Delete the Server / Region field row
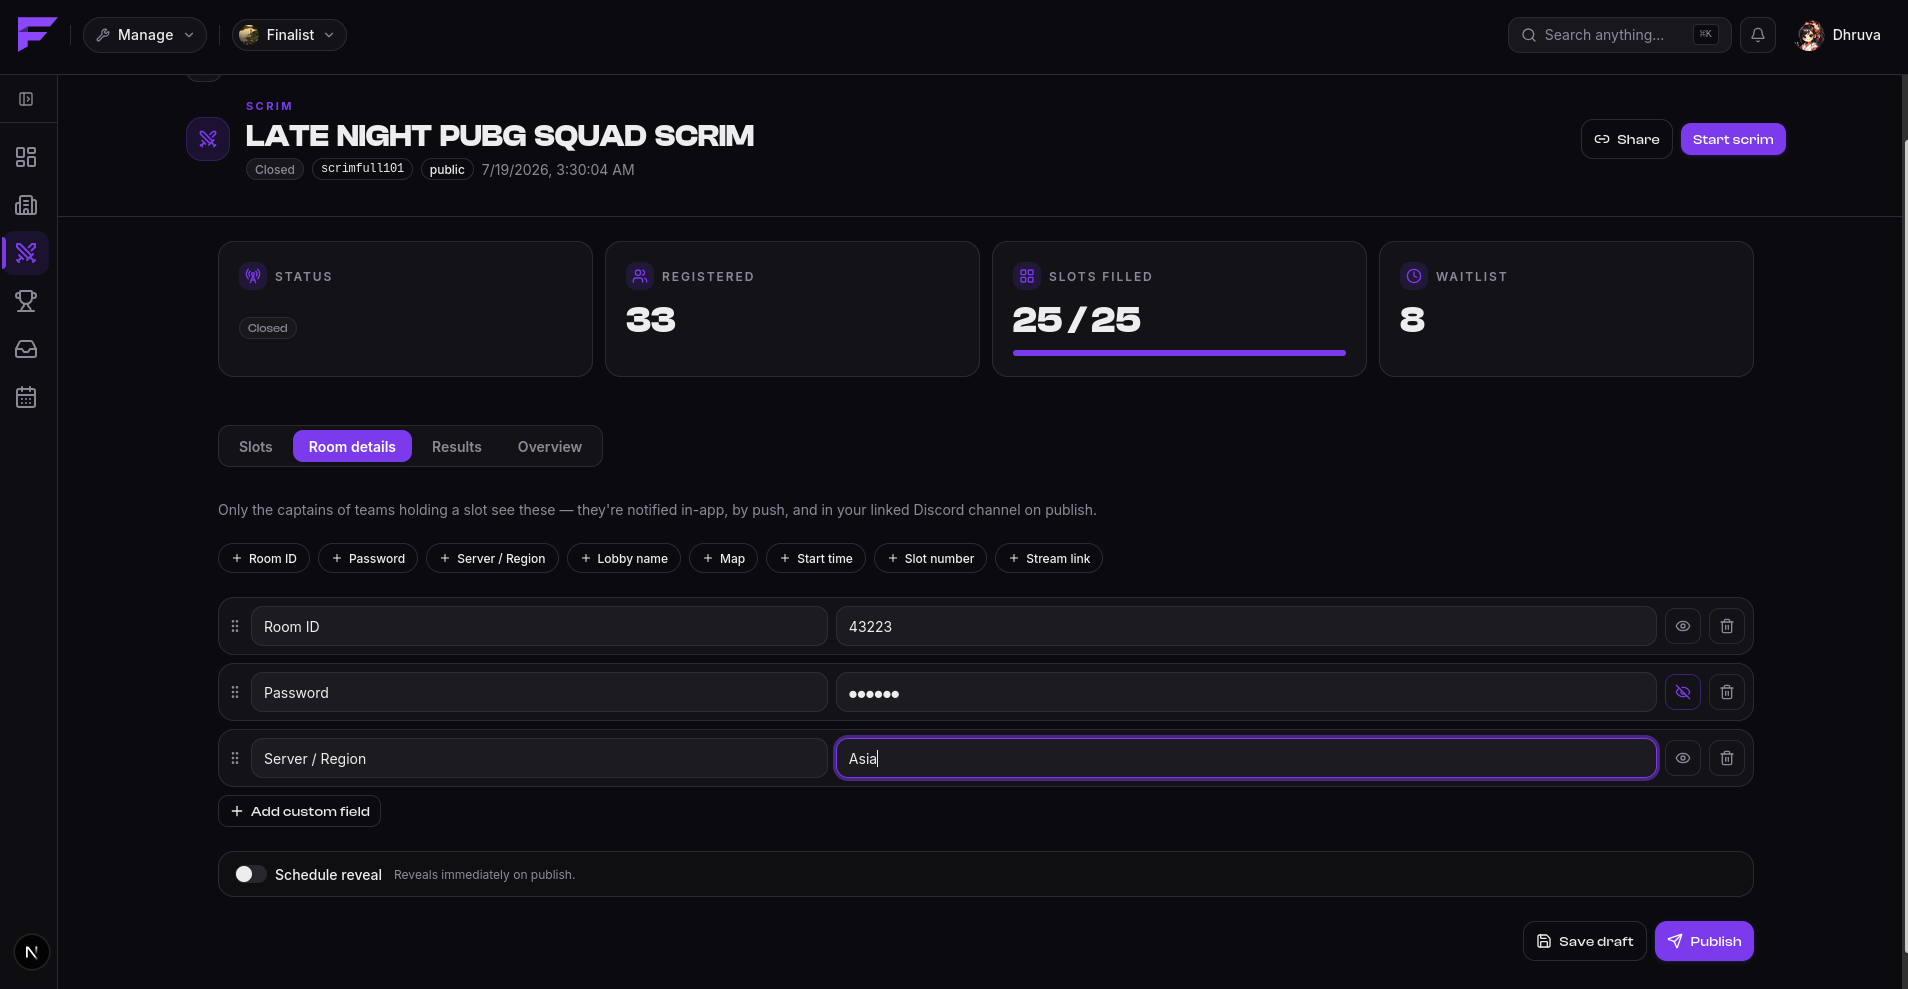This screenshot has height=989, width=1908. pos(1727,758)
